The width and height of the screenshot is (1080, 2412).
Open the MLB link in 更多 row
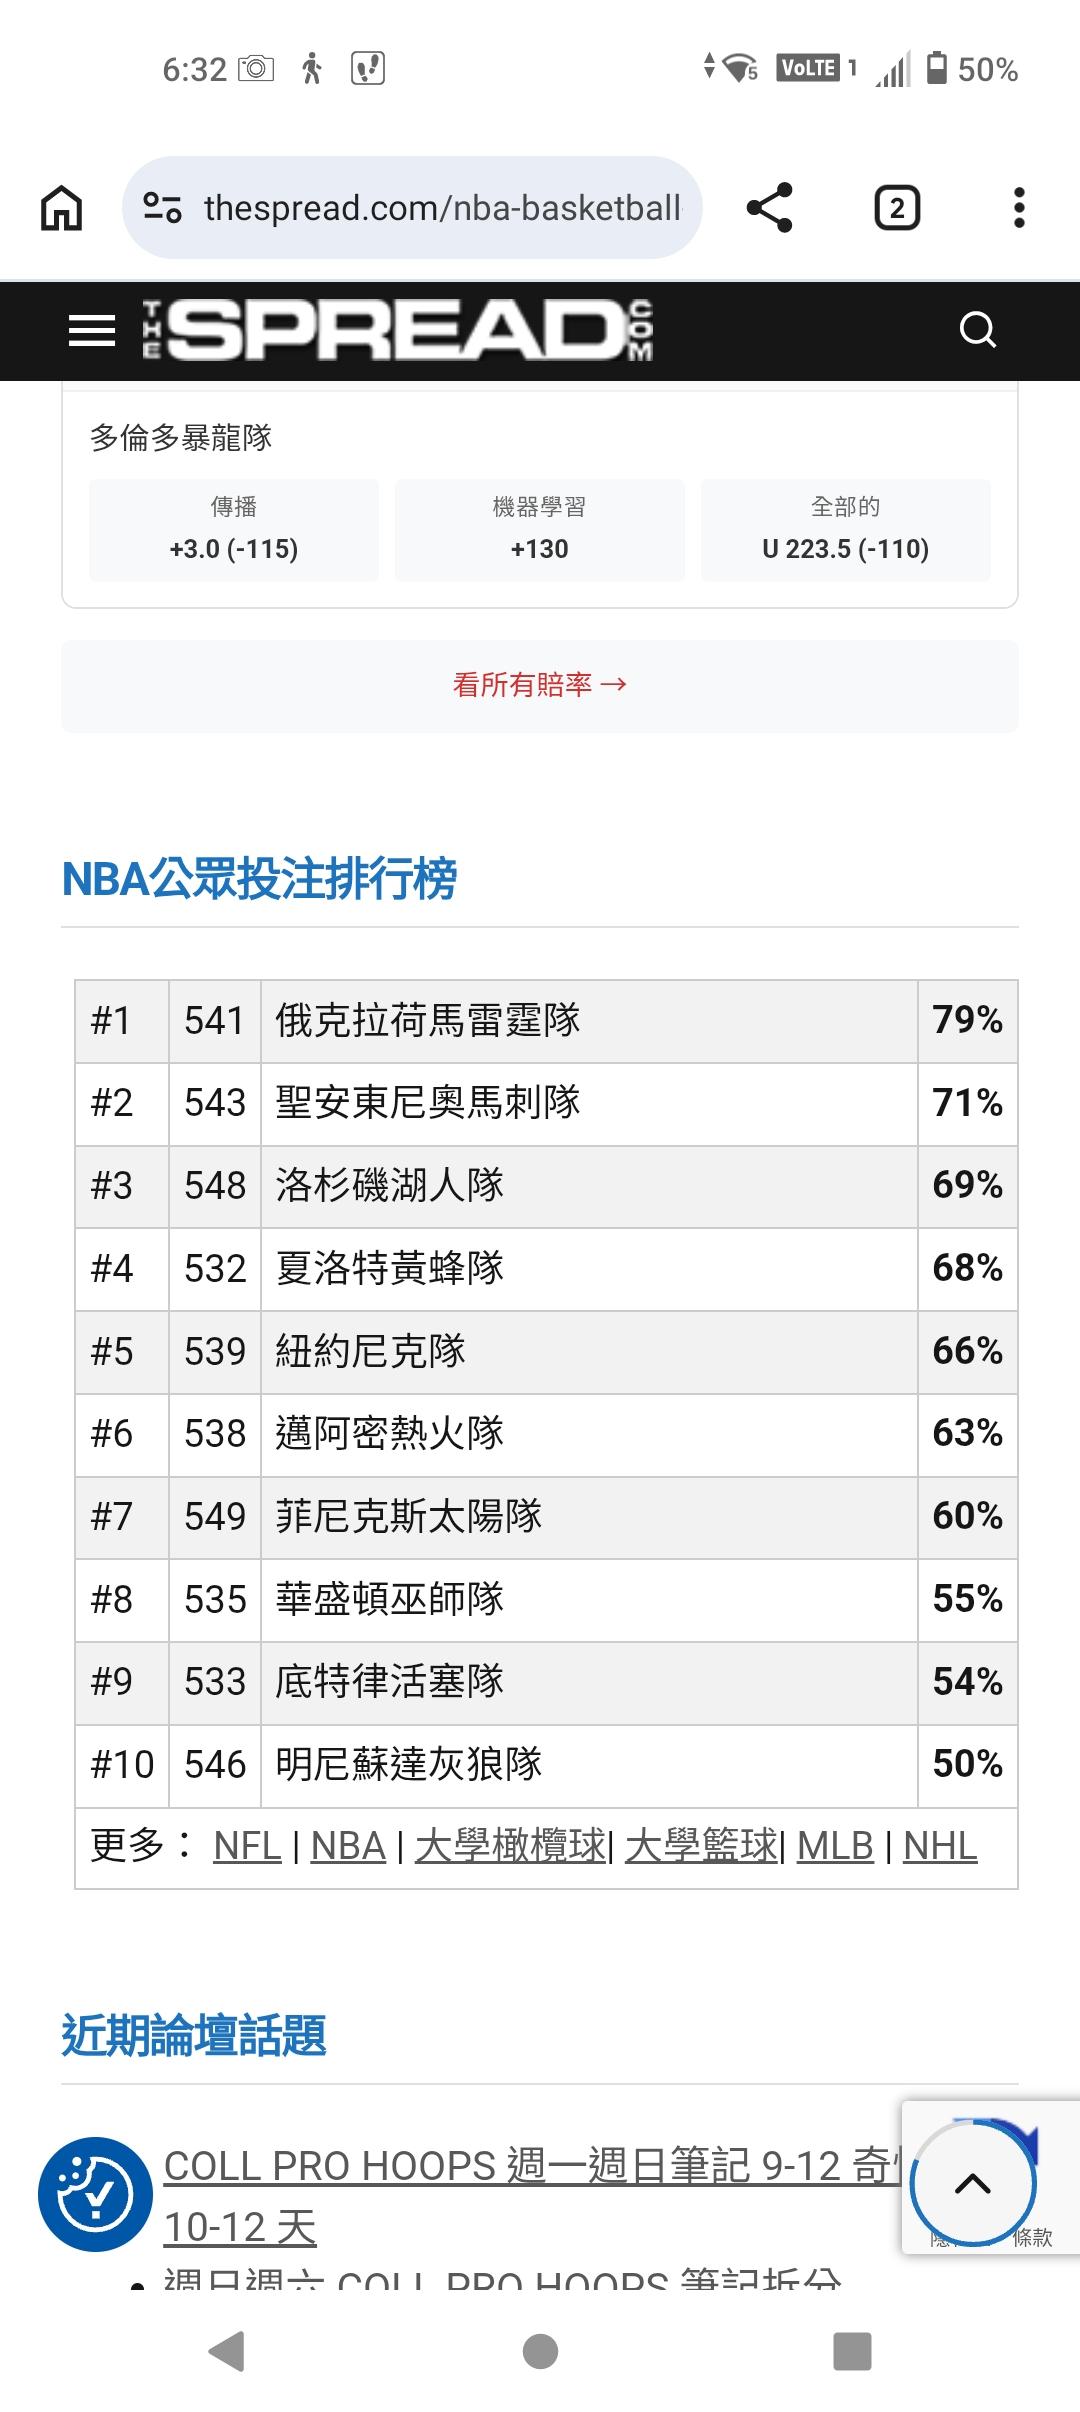coord(835,1846)
